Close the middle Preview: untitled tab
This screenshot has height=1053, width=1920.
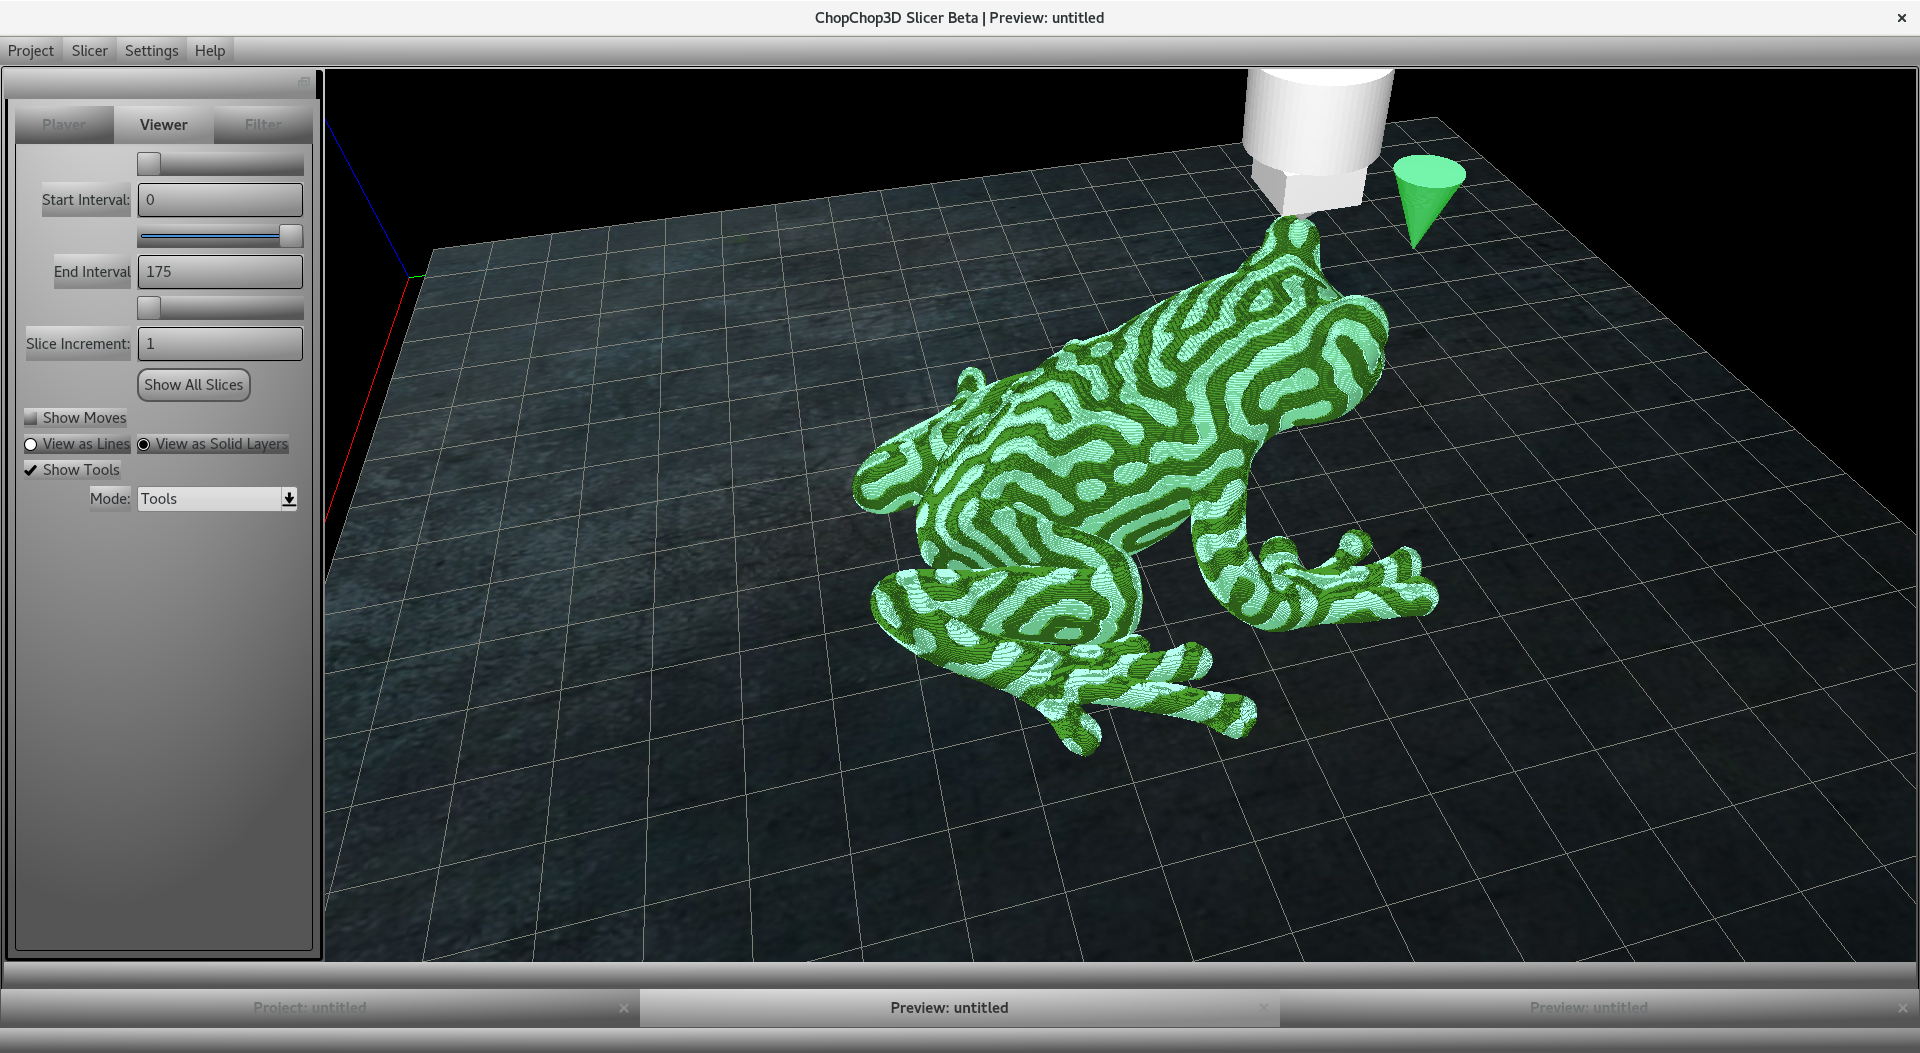tap(1264, 1008)
